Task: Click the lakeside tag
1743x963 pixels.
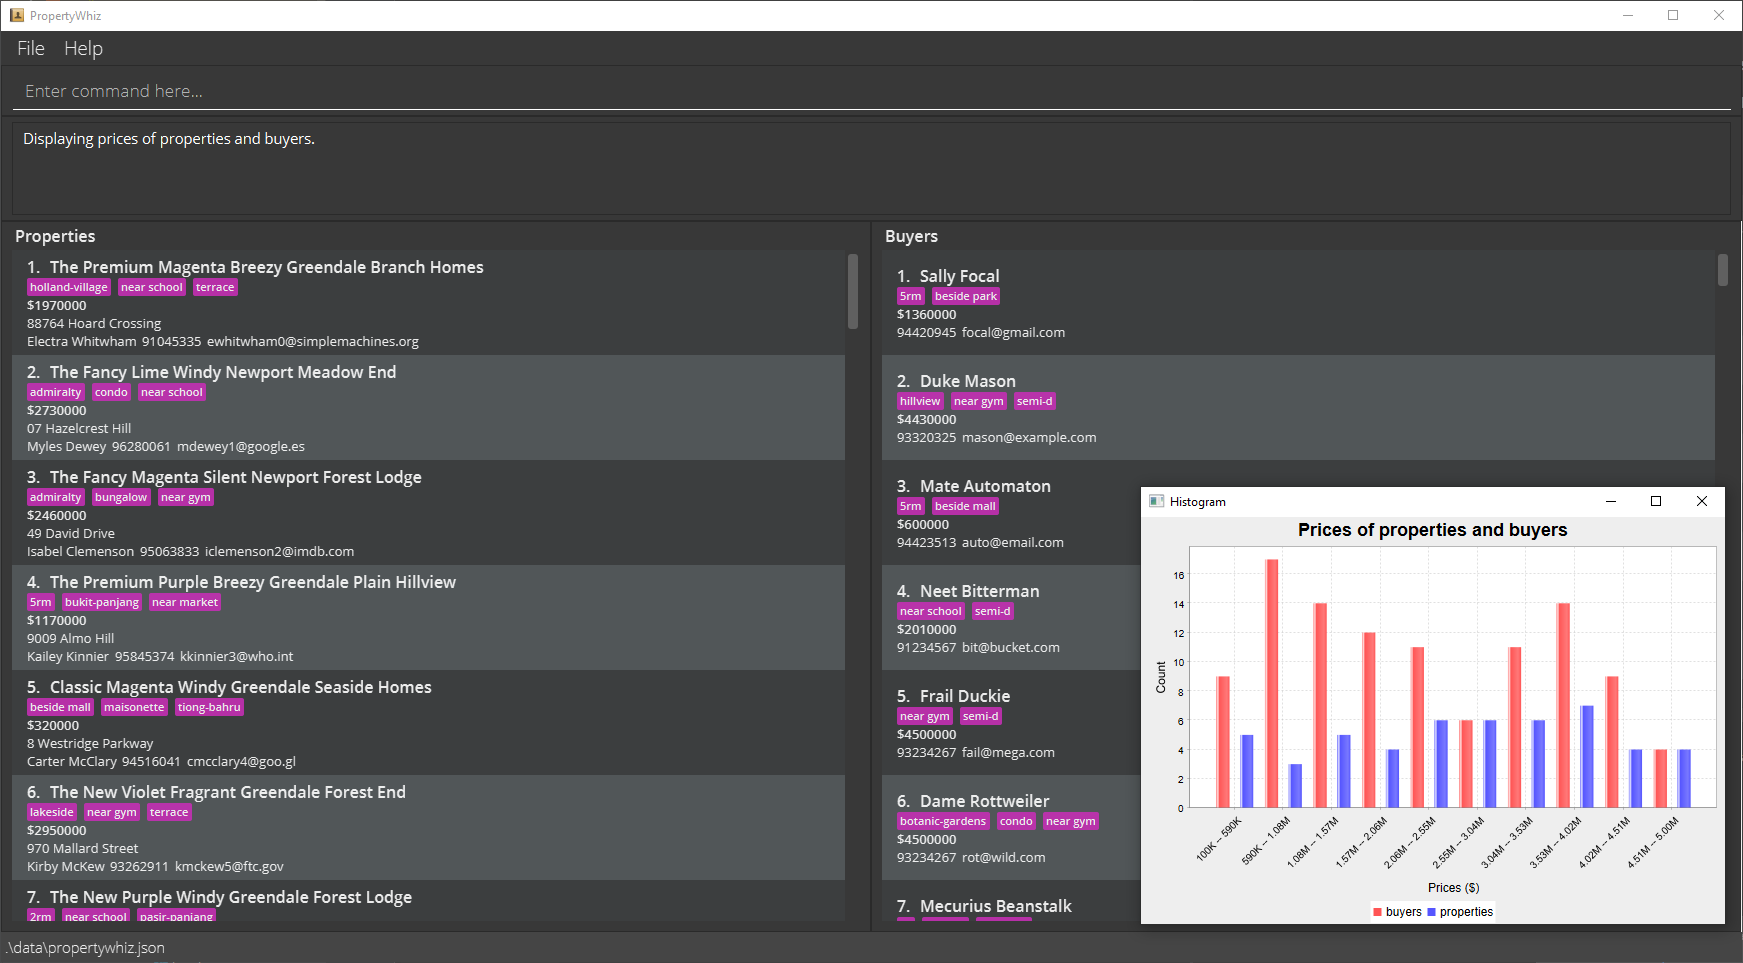Action: [51, 812]
